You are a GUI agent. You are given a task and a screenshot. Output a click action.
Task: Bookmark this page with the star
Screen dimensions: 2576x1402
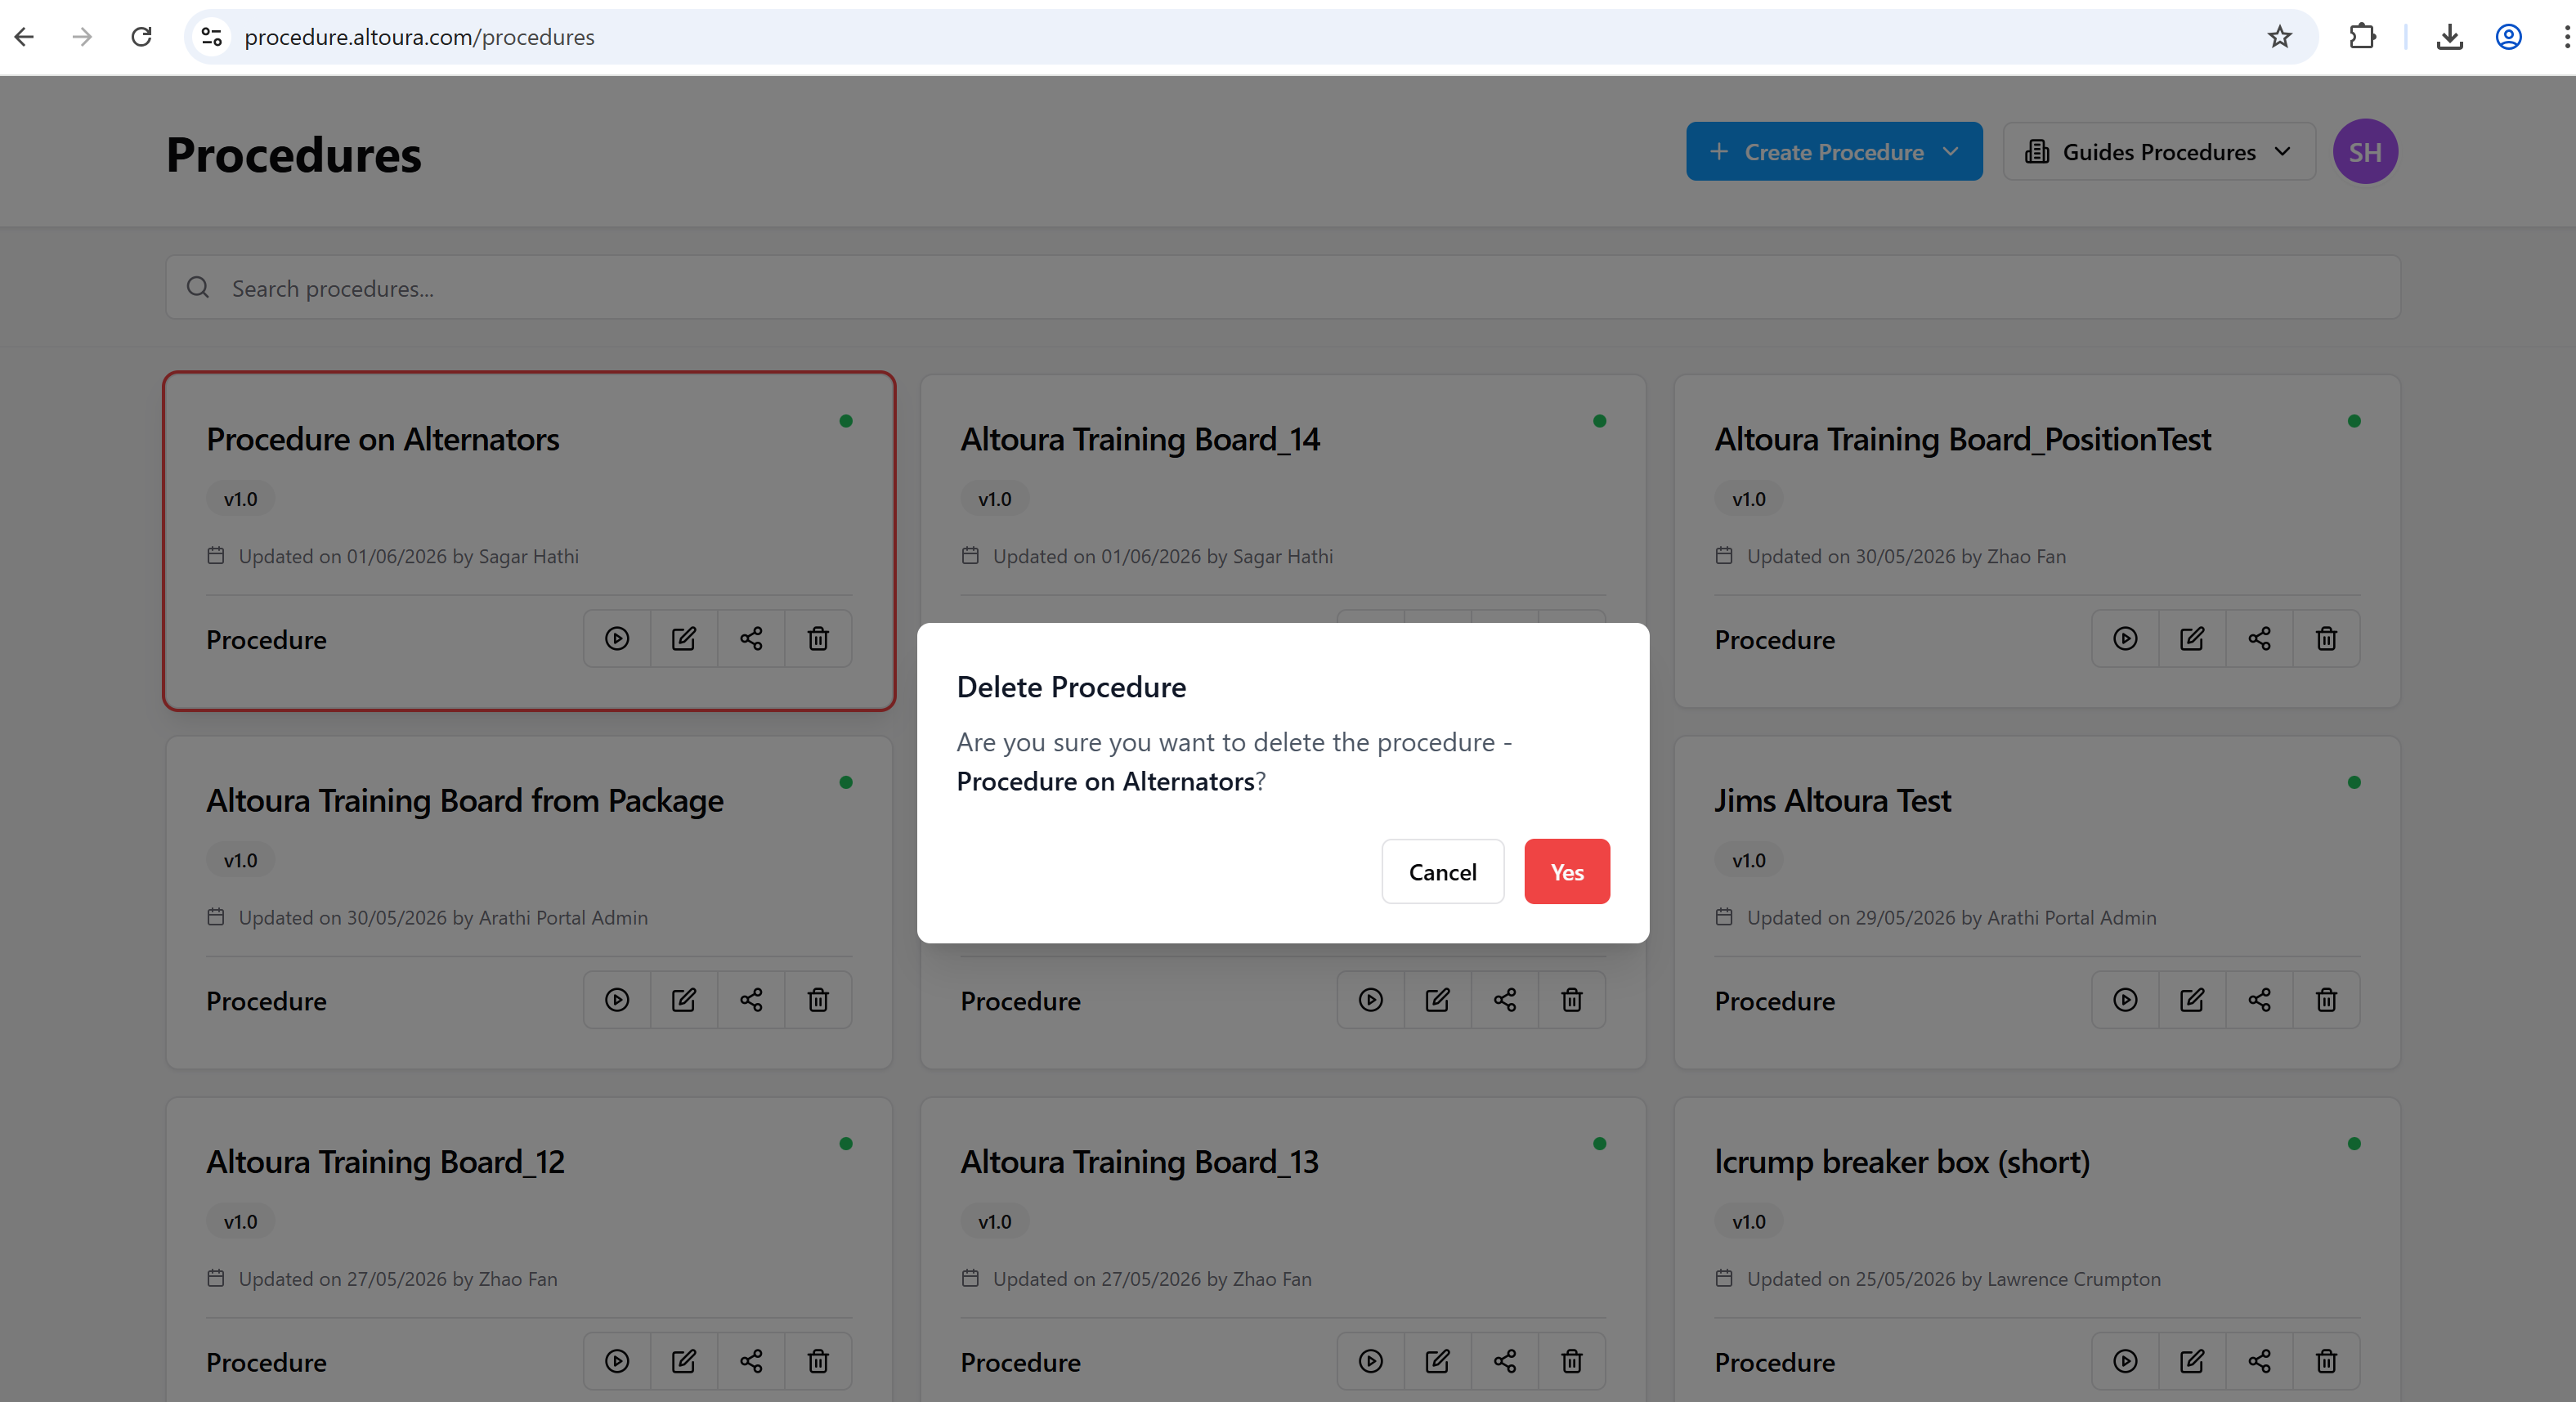(2279, 37)
